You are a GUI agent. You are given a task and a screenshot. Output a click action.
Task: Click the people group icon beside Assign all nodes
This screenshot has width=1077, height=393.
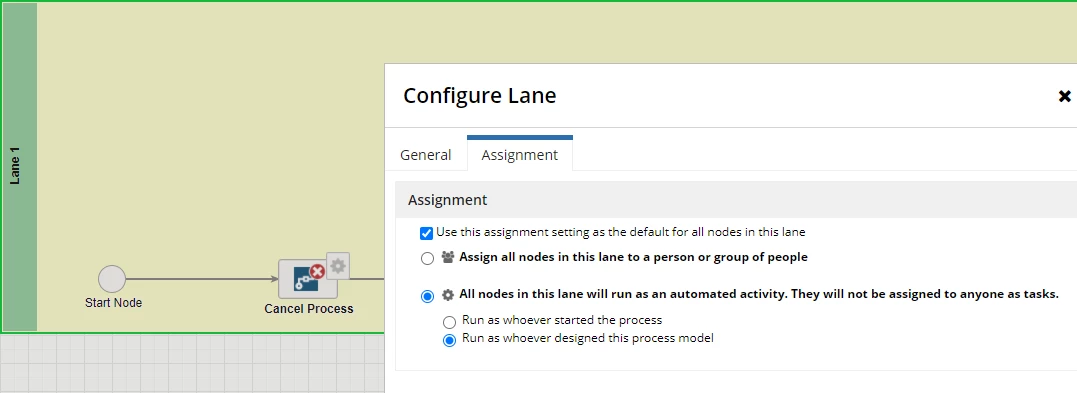(x=448, y=257)
